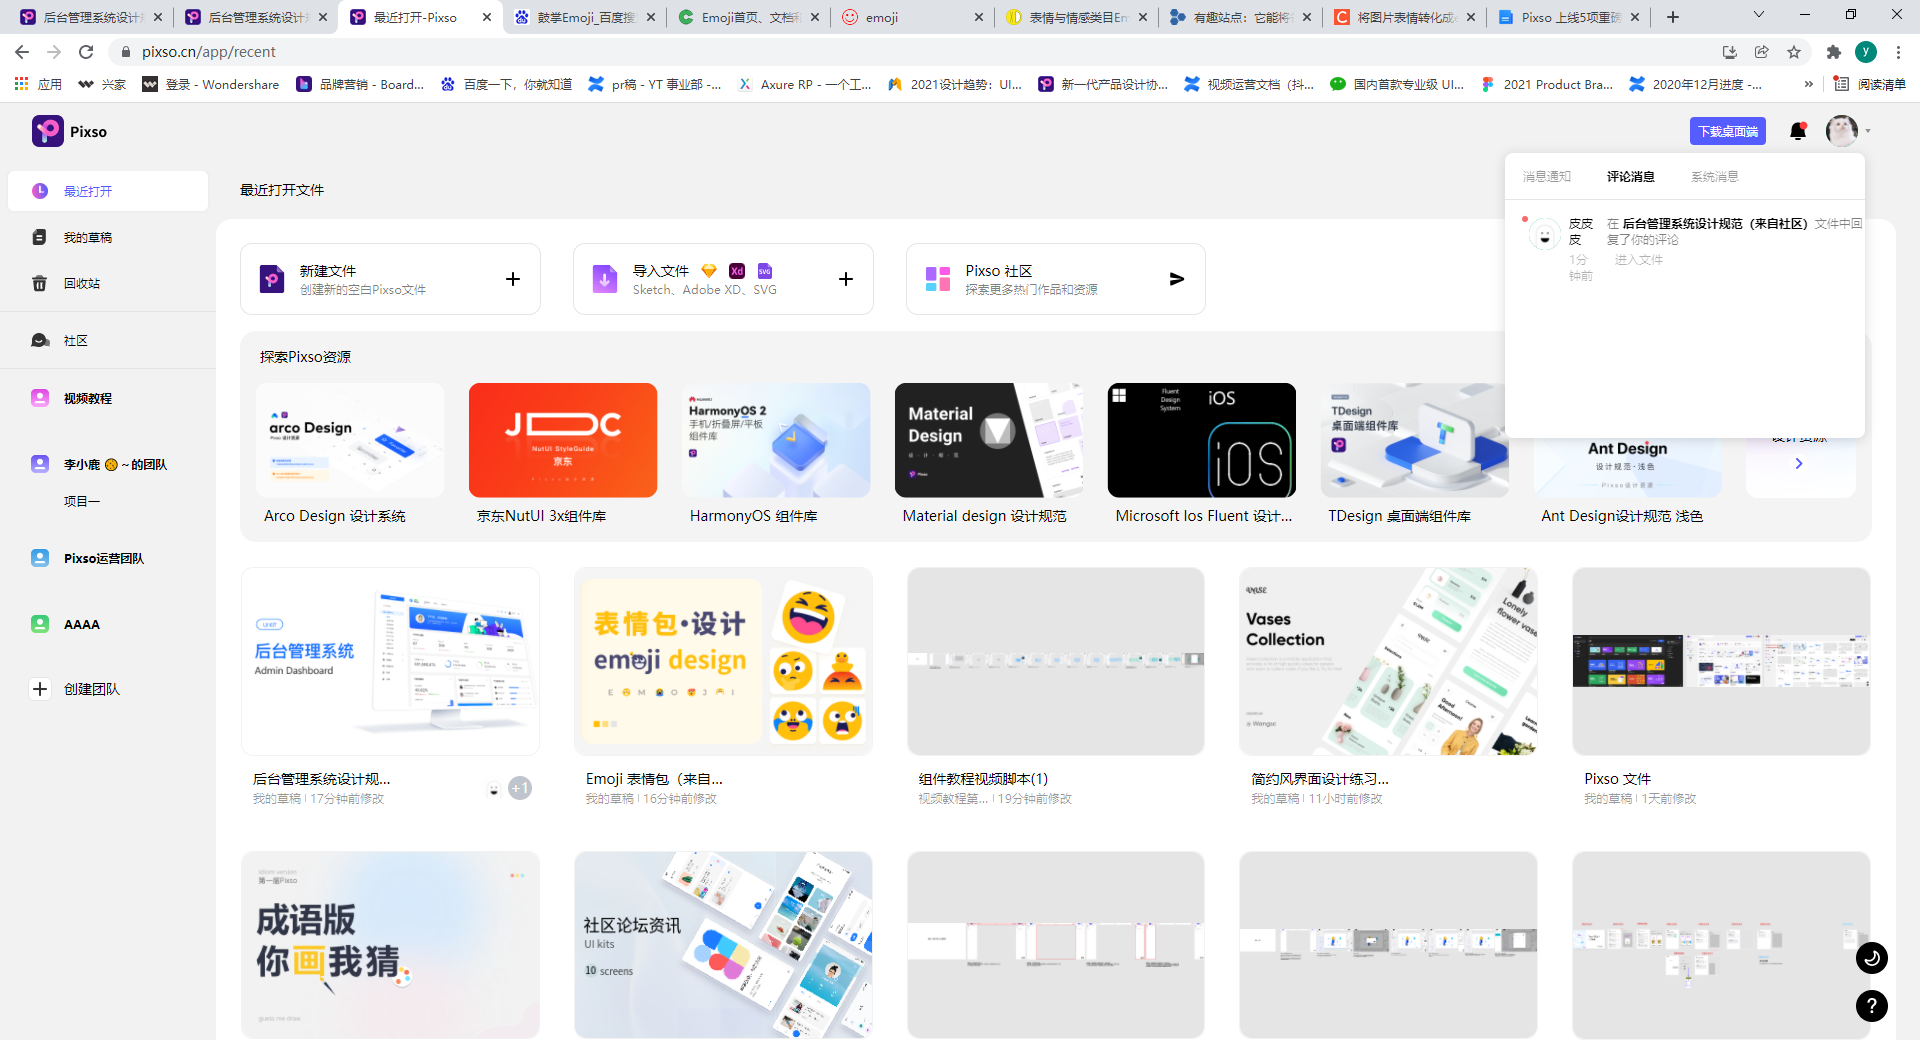Click the +1 collaborators badge on 后台管理系统 file
The width and height of the screenshot is (1920, 1040).
(520, 788)
